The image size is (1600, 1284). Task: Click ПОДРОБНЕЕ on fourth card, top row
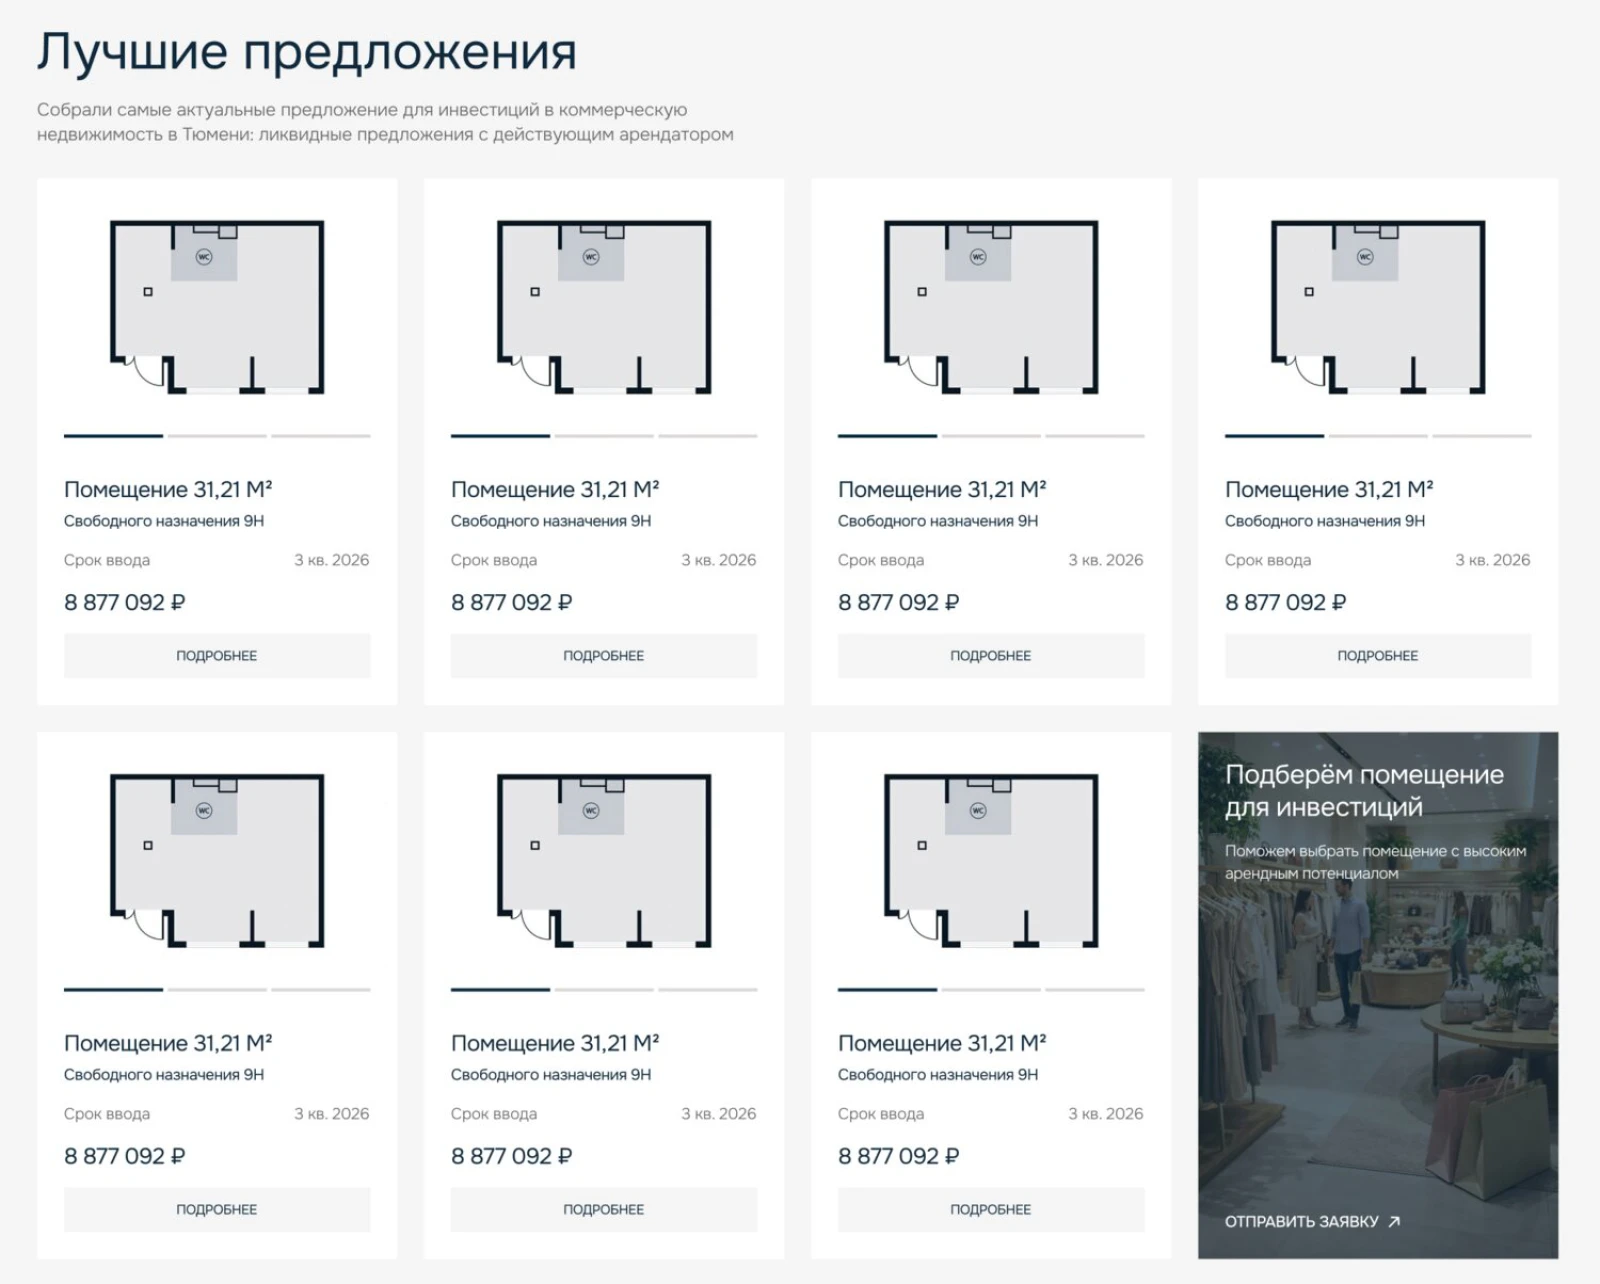(x=1378, y=656)
